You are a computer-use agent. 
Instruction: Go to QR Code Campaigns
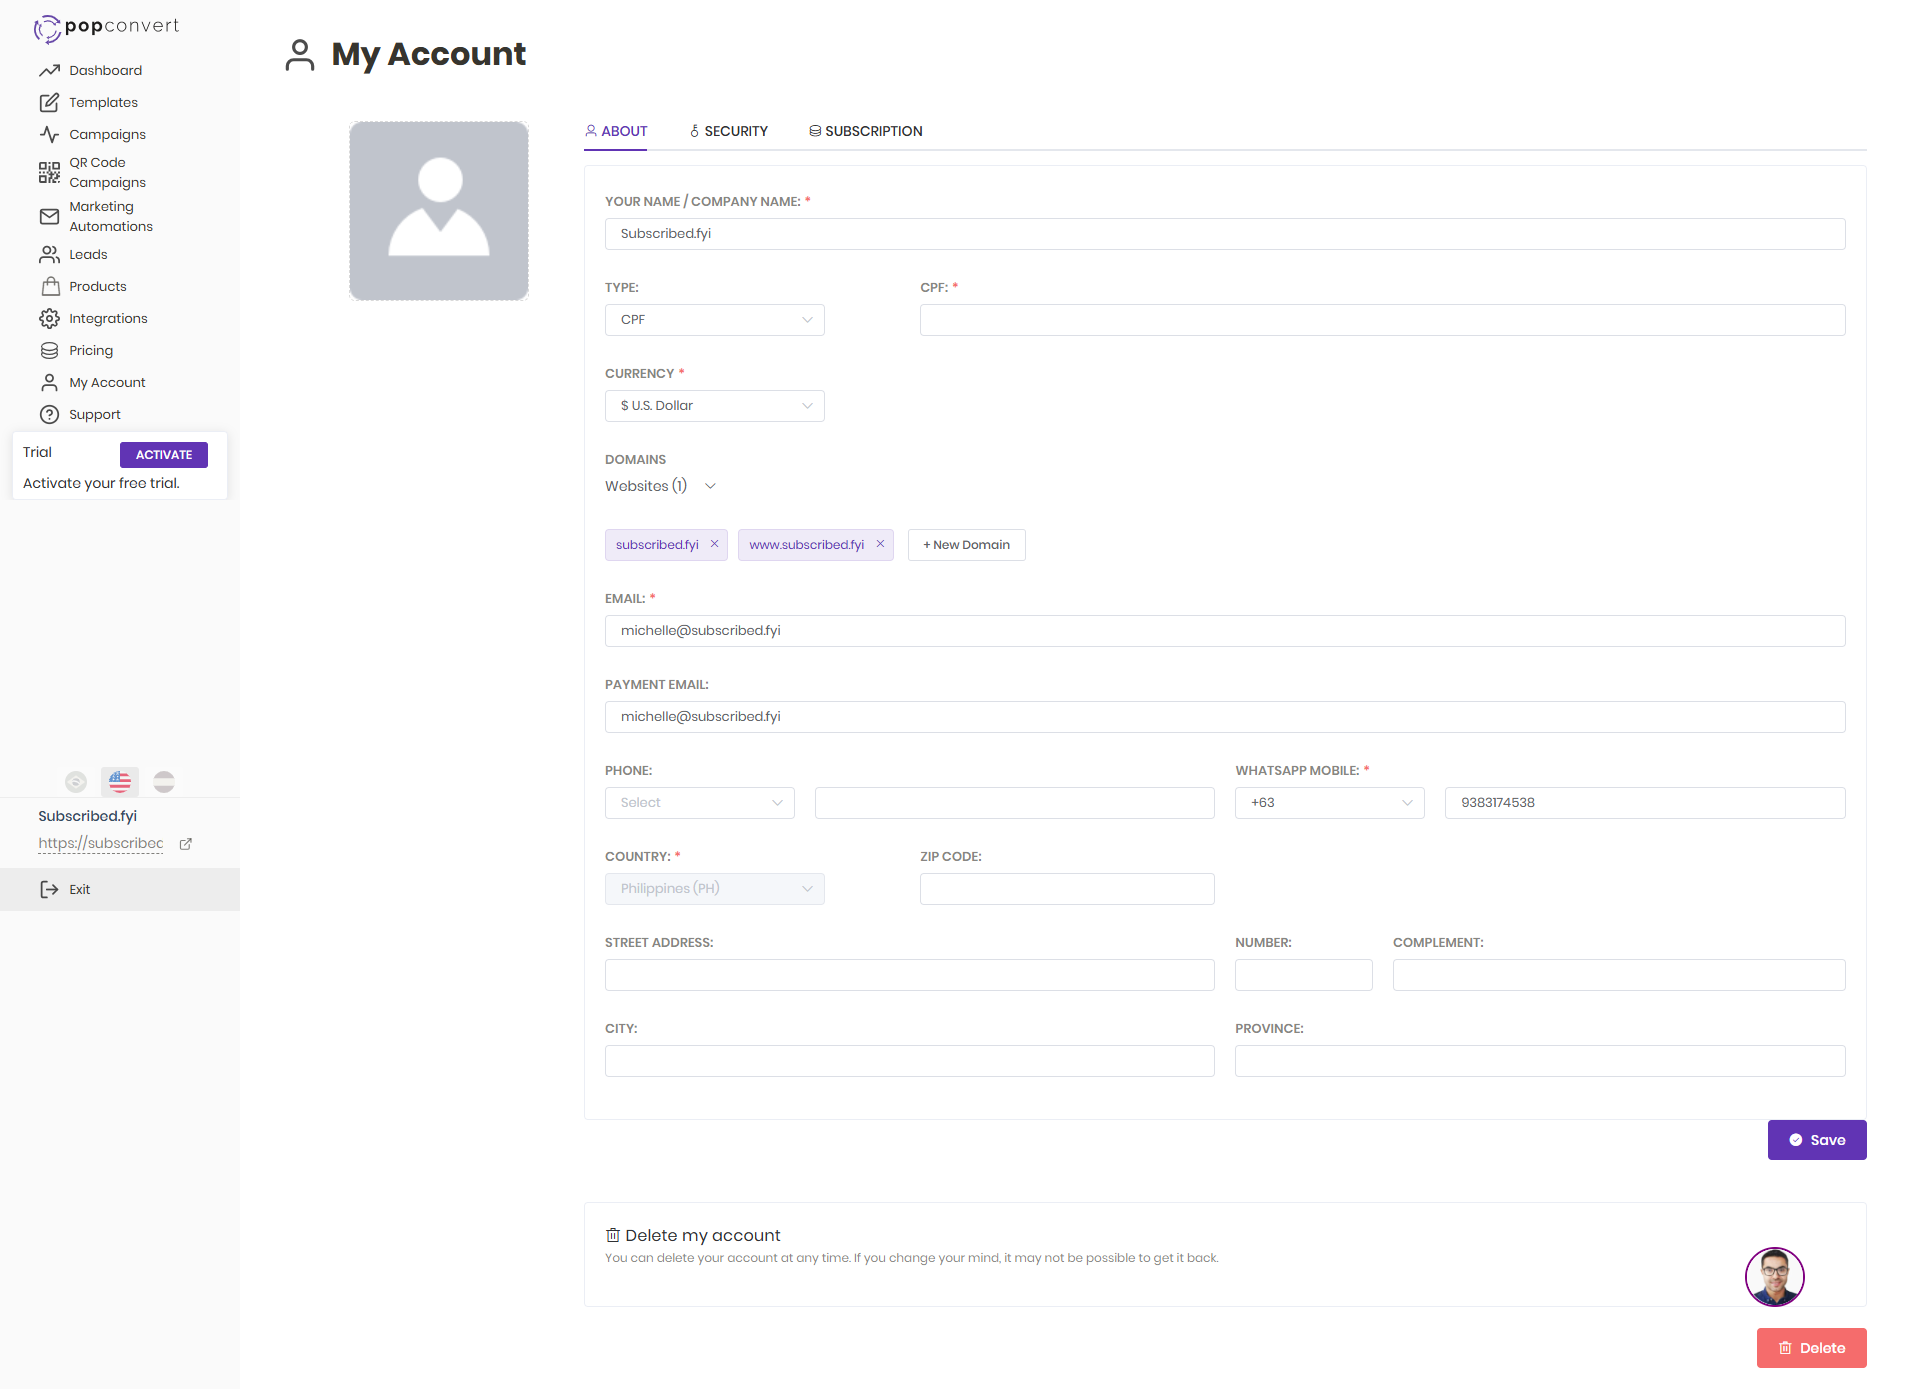(x=107, y=172)
